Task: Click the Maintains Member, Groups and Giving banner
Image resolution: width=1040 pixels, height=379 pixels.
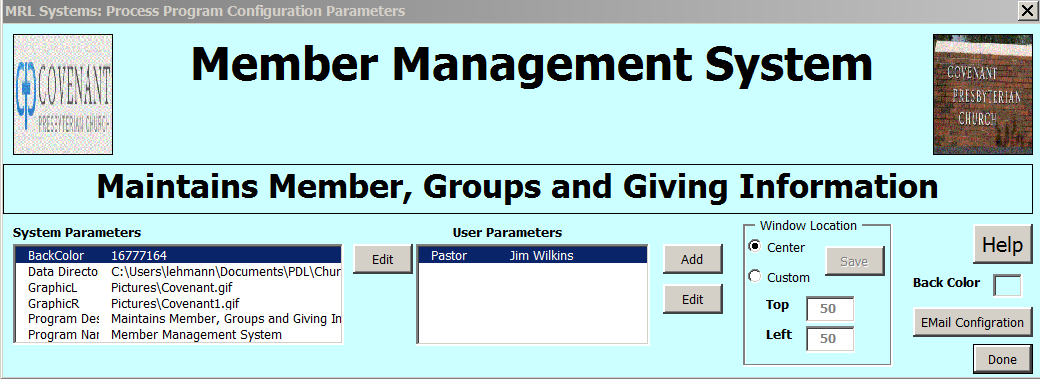Action: 518,189
